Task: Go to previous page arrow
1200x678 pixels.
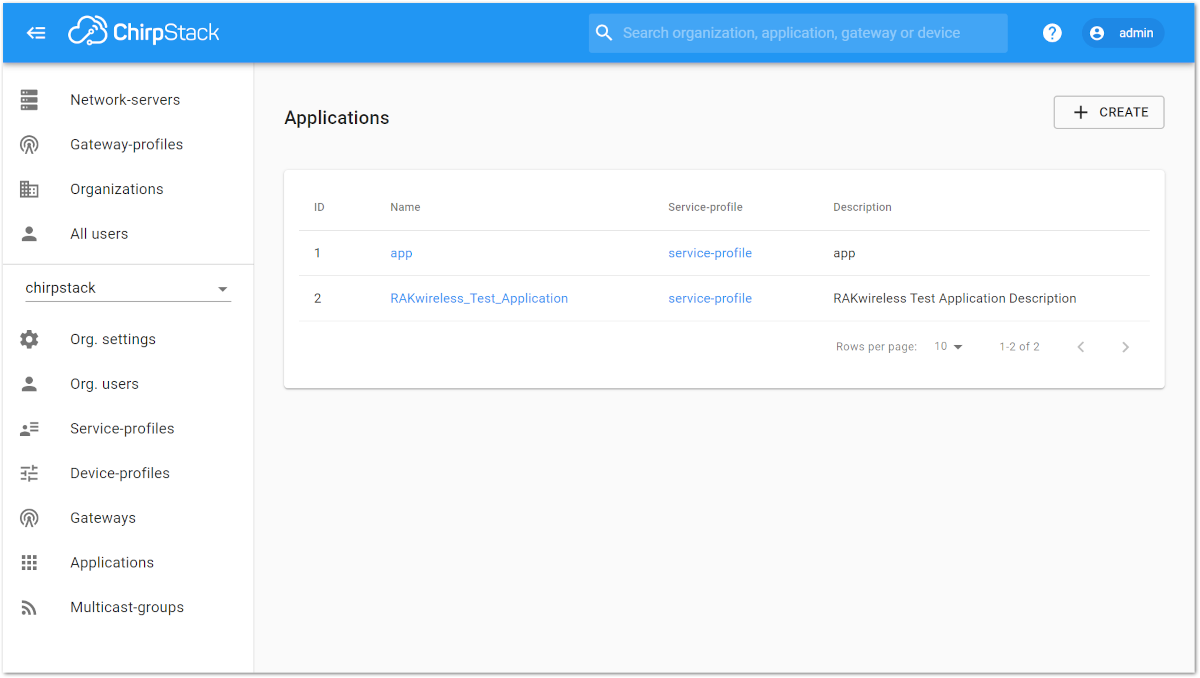Action: (x=1081, y=347)
